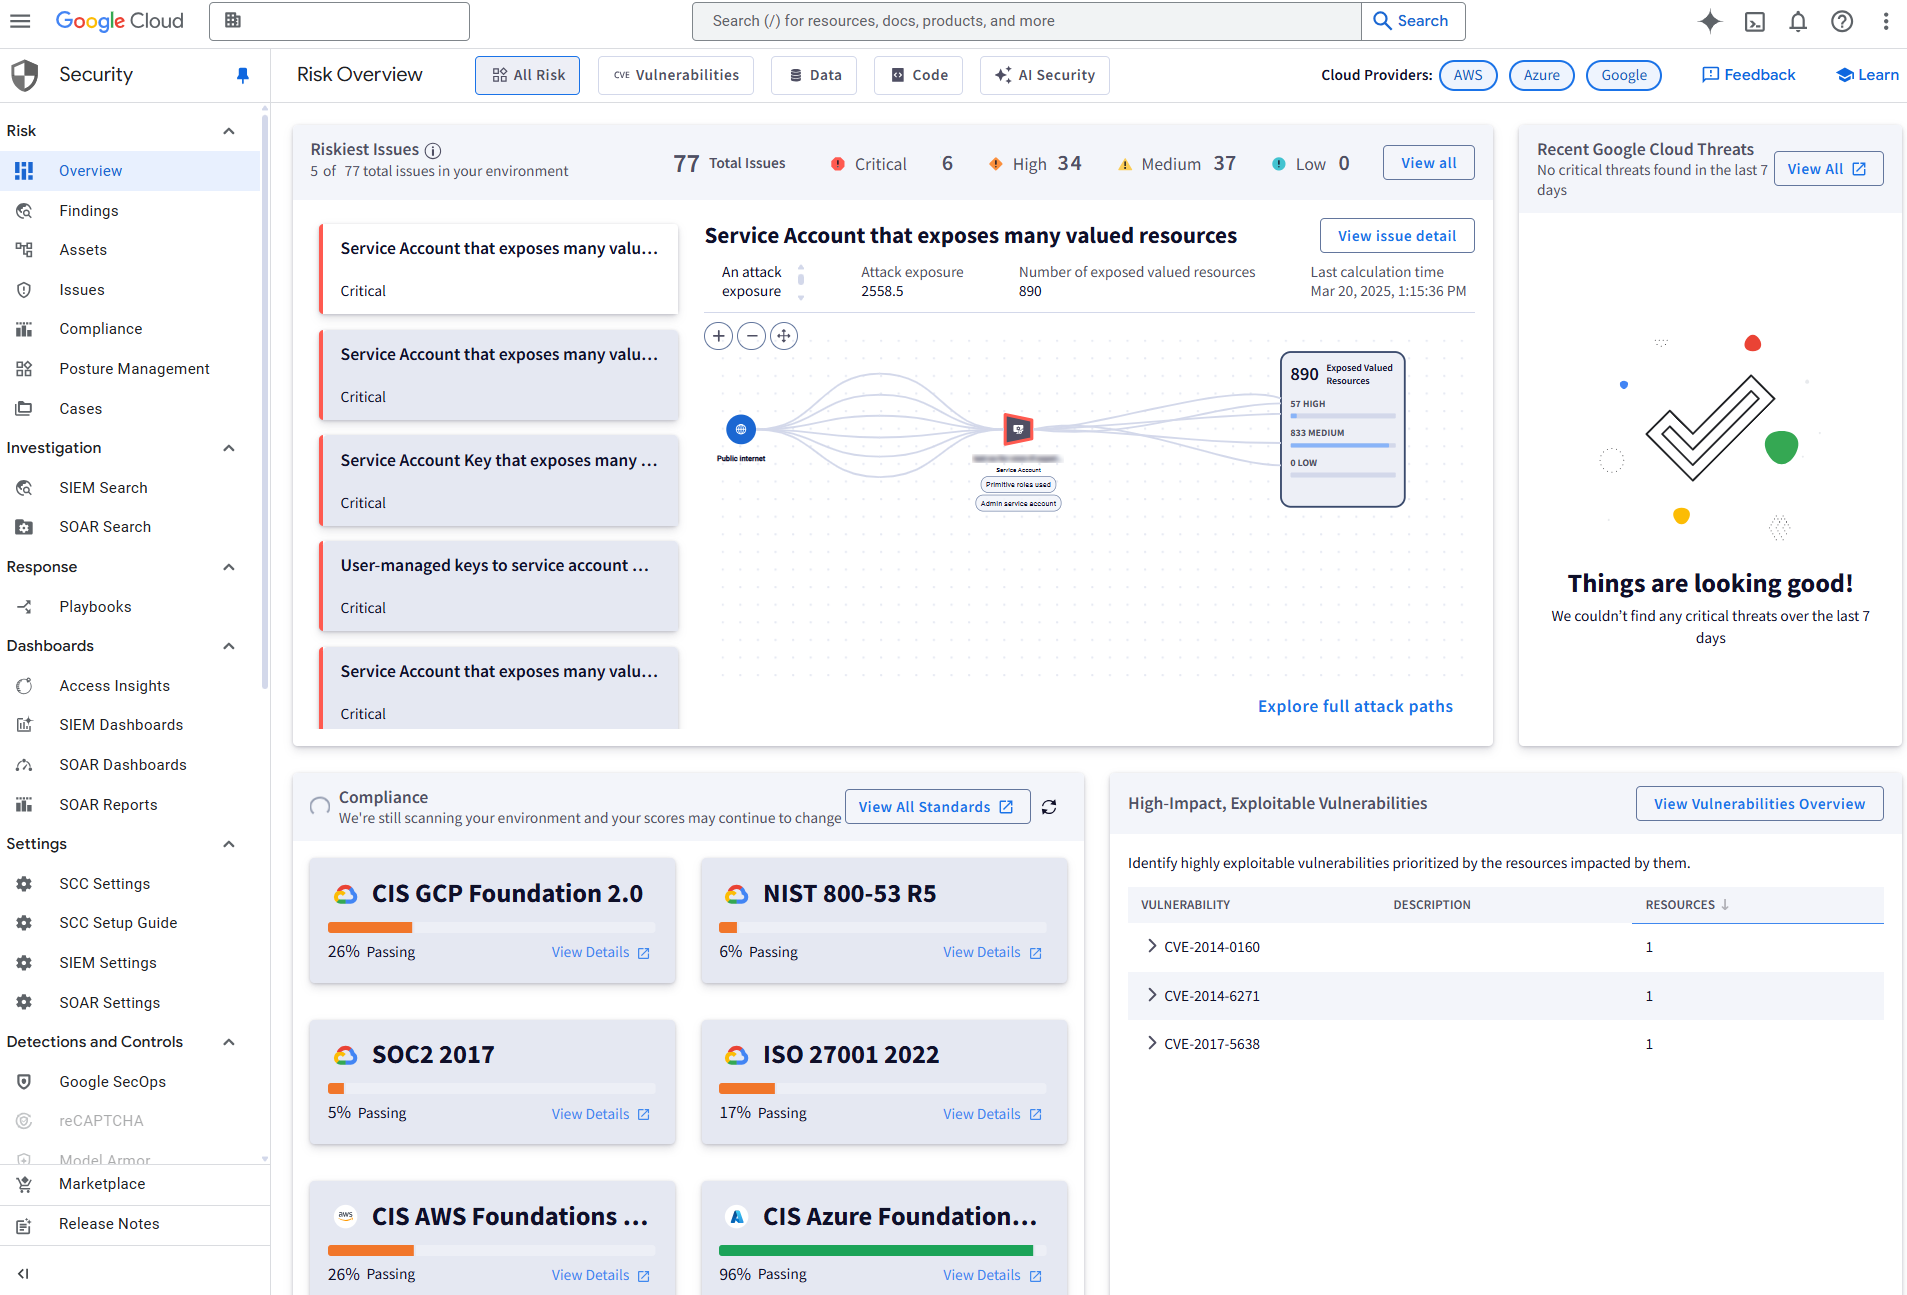Open the Cloud Shell terminal icon
The width and height of the screenshot is (1907, 1295).
pyautogui.click(x=1754, y=21)
